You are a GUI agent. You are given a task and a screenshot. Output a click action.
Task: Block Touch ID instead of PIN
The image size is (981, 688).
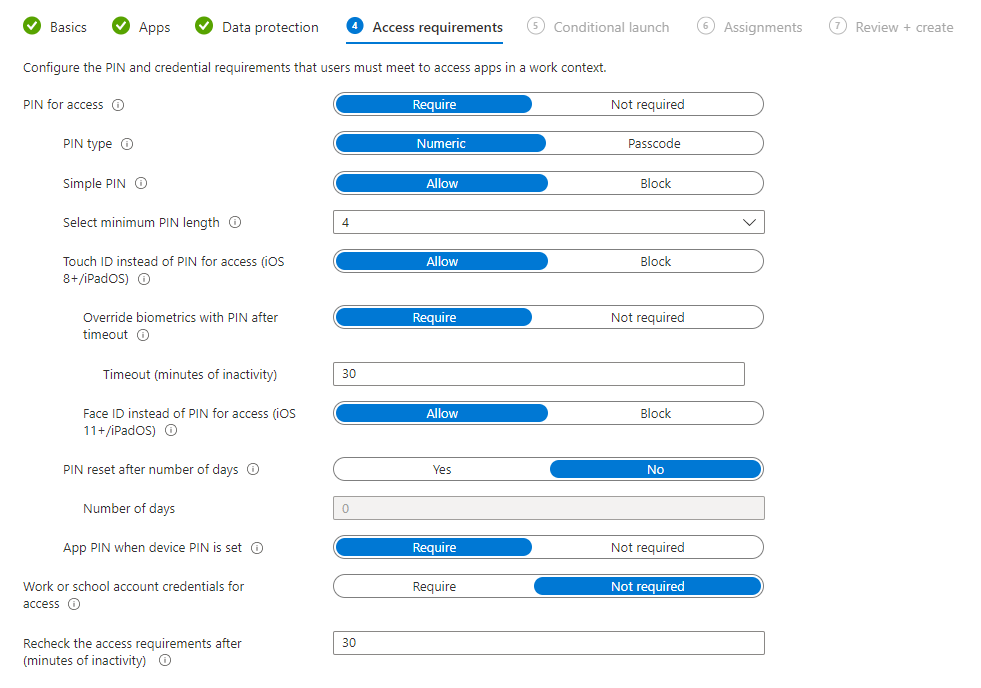pyautogui.click(x=655, y=262)
